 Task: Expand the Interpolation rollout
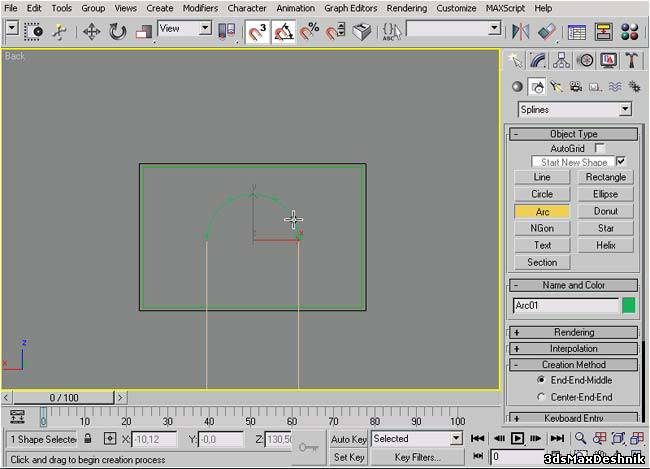[573, 348]
